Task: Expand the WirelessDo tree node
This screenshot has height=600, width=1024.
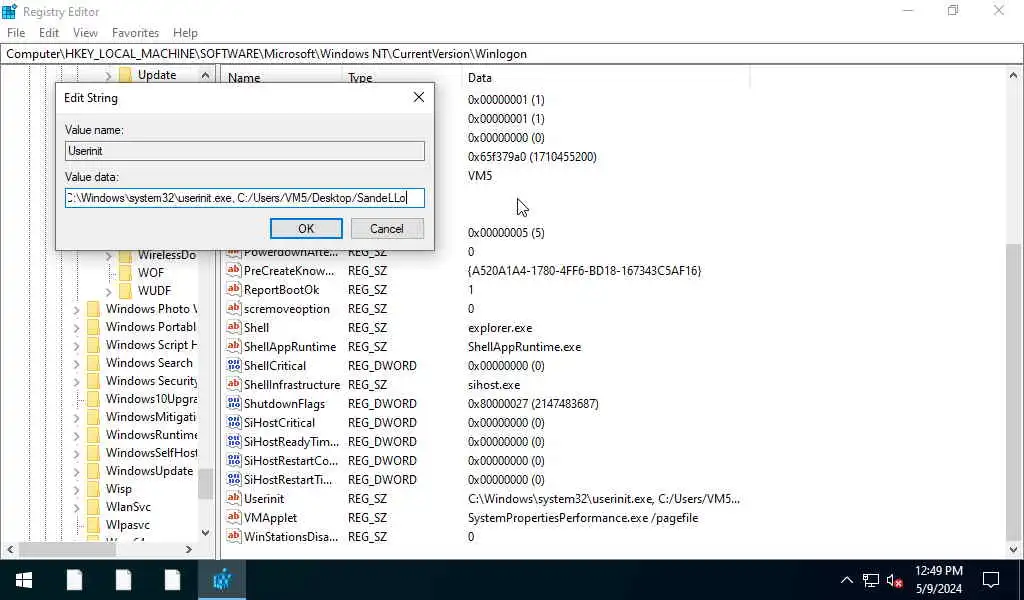Action: 108,255
